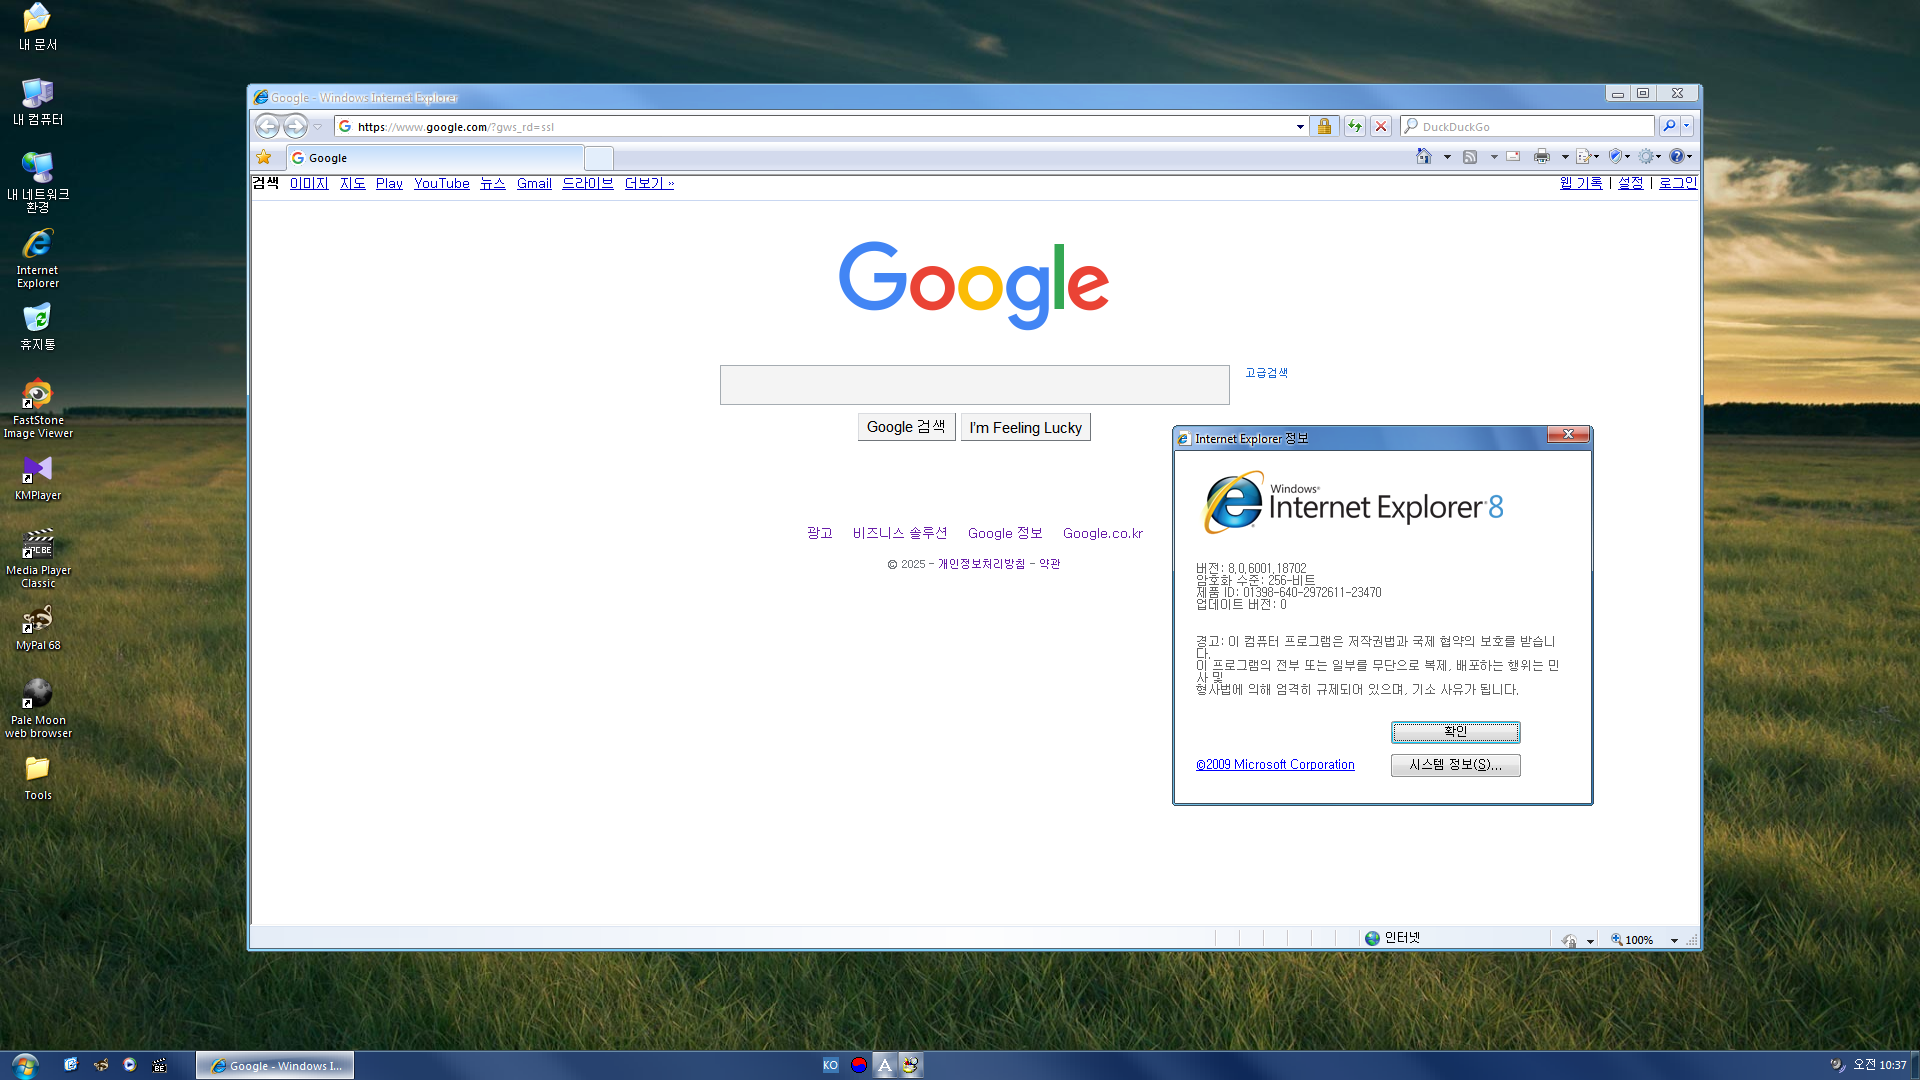Click the security lock icon in address bar

pos(1324,126)
